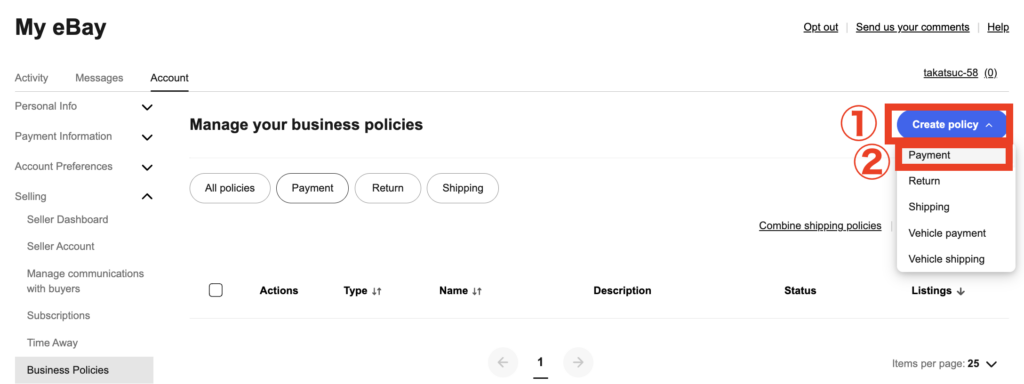Screen dimensions: 1024x384
Task: Open Time Away in the sidebar
Action: (52, 342)
